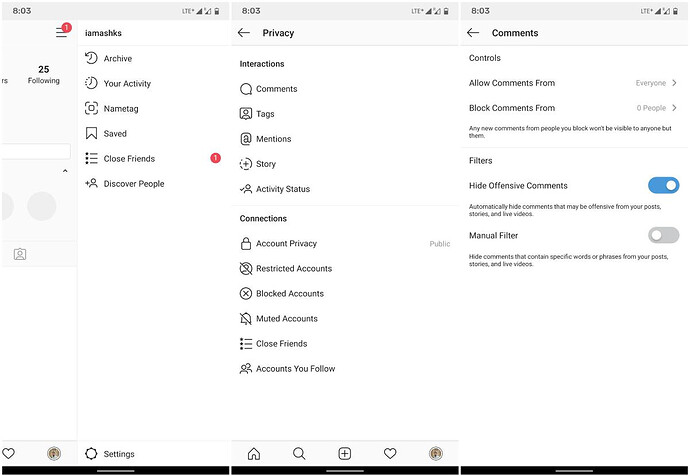Open Allow Comments From chevron

pos(674,83)
